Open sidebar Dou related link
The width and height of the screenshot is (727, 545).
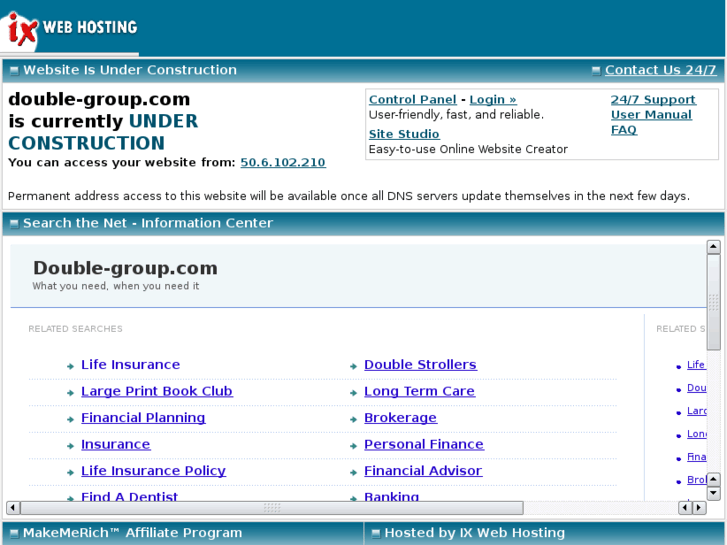[696, 388]
